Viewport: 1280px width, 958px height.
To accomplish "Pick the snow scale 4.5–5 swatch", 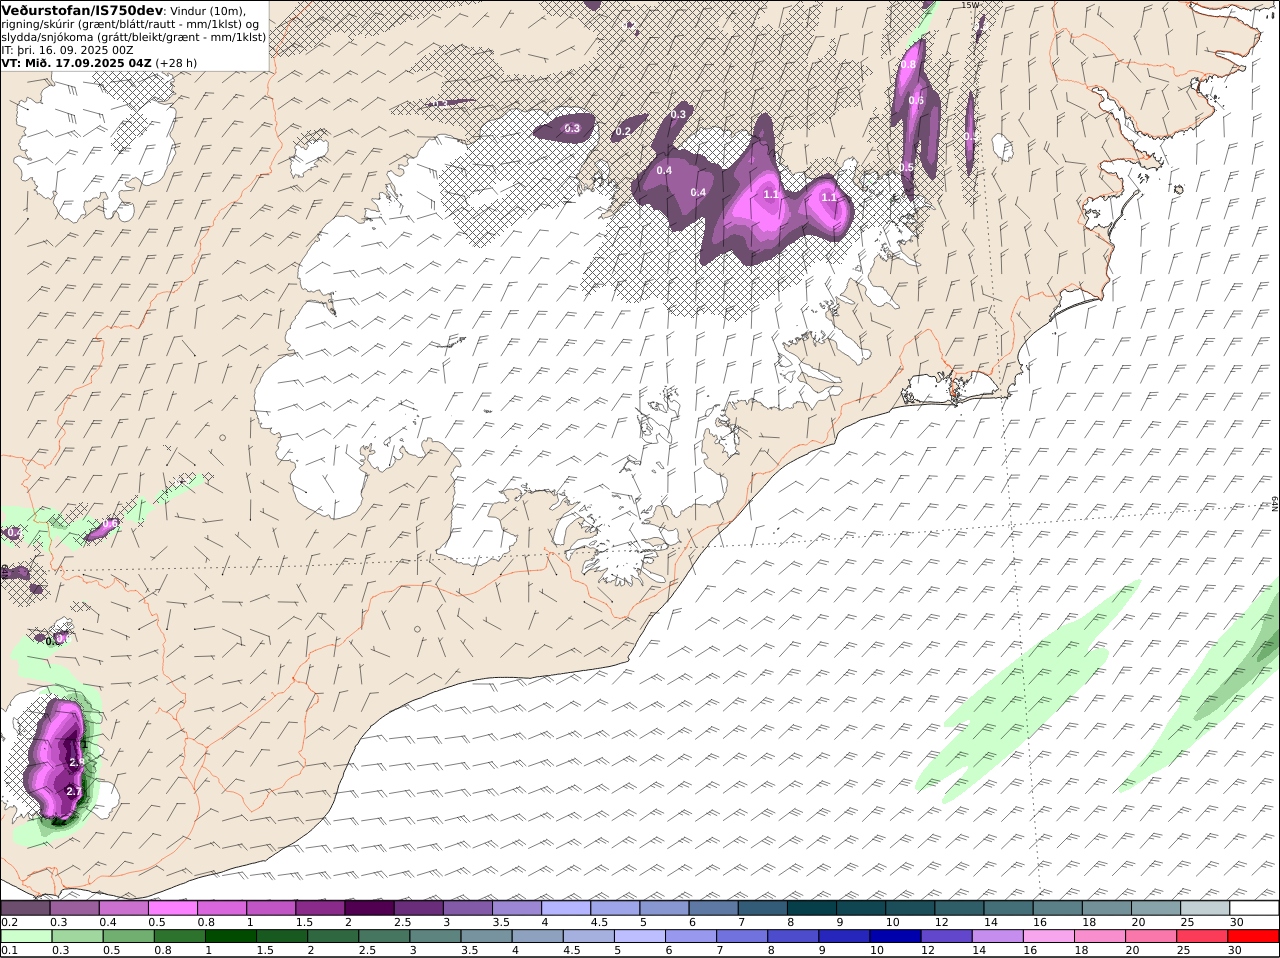I will 615,907.
